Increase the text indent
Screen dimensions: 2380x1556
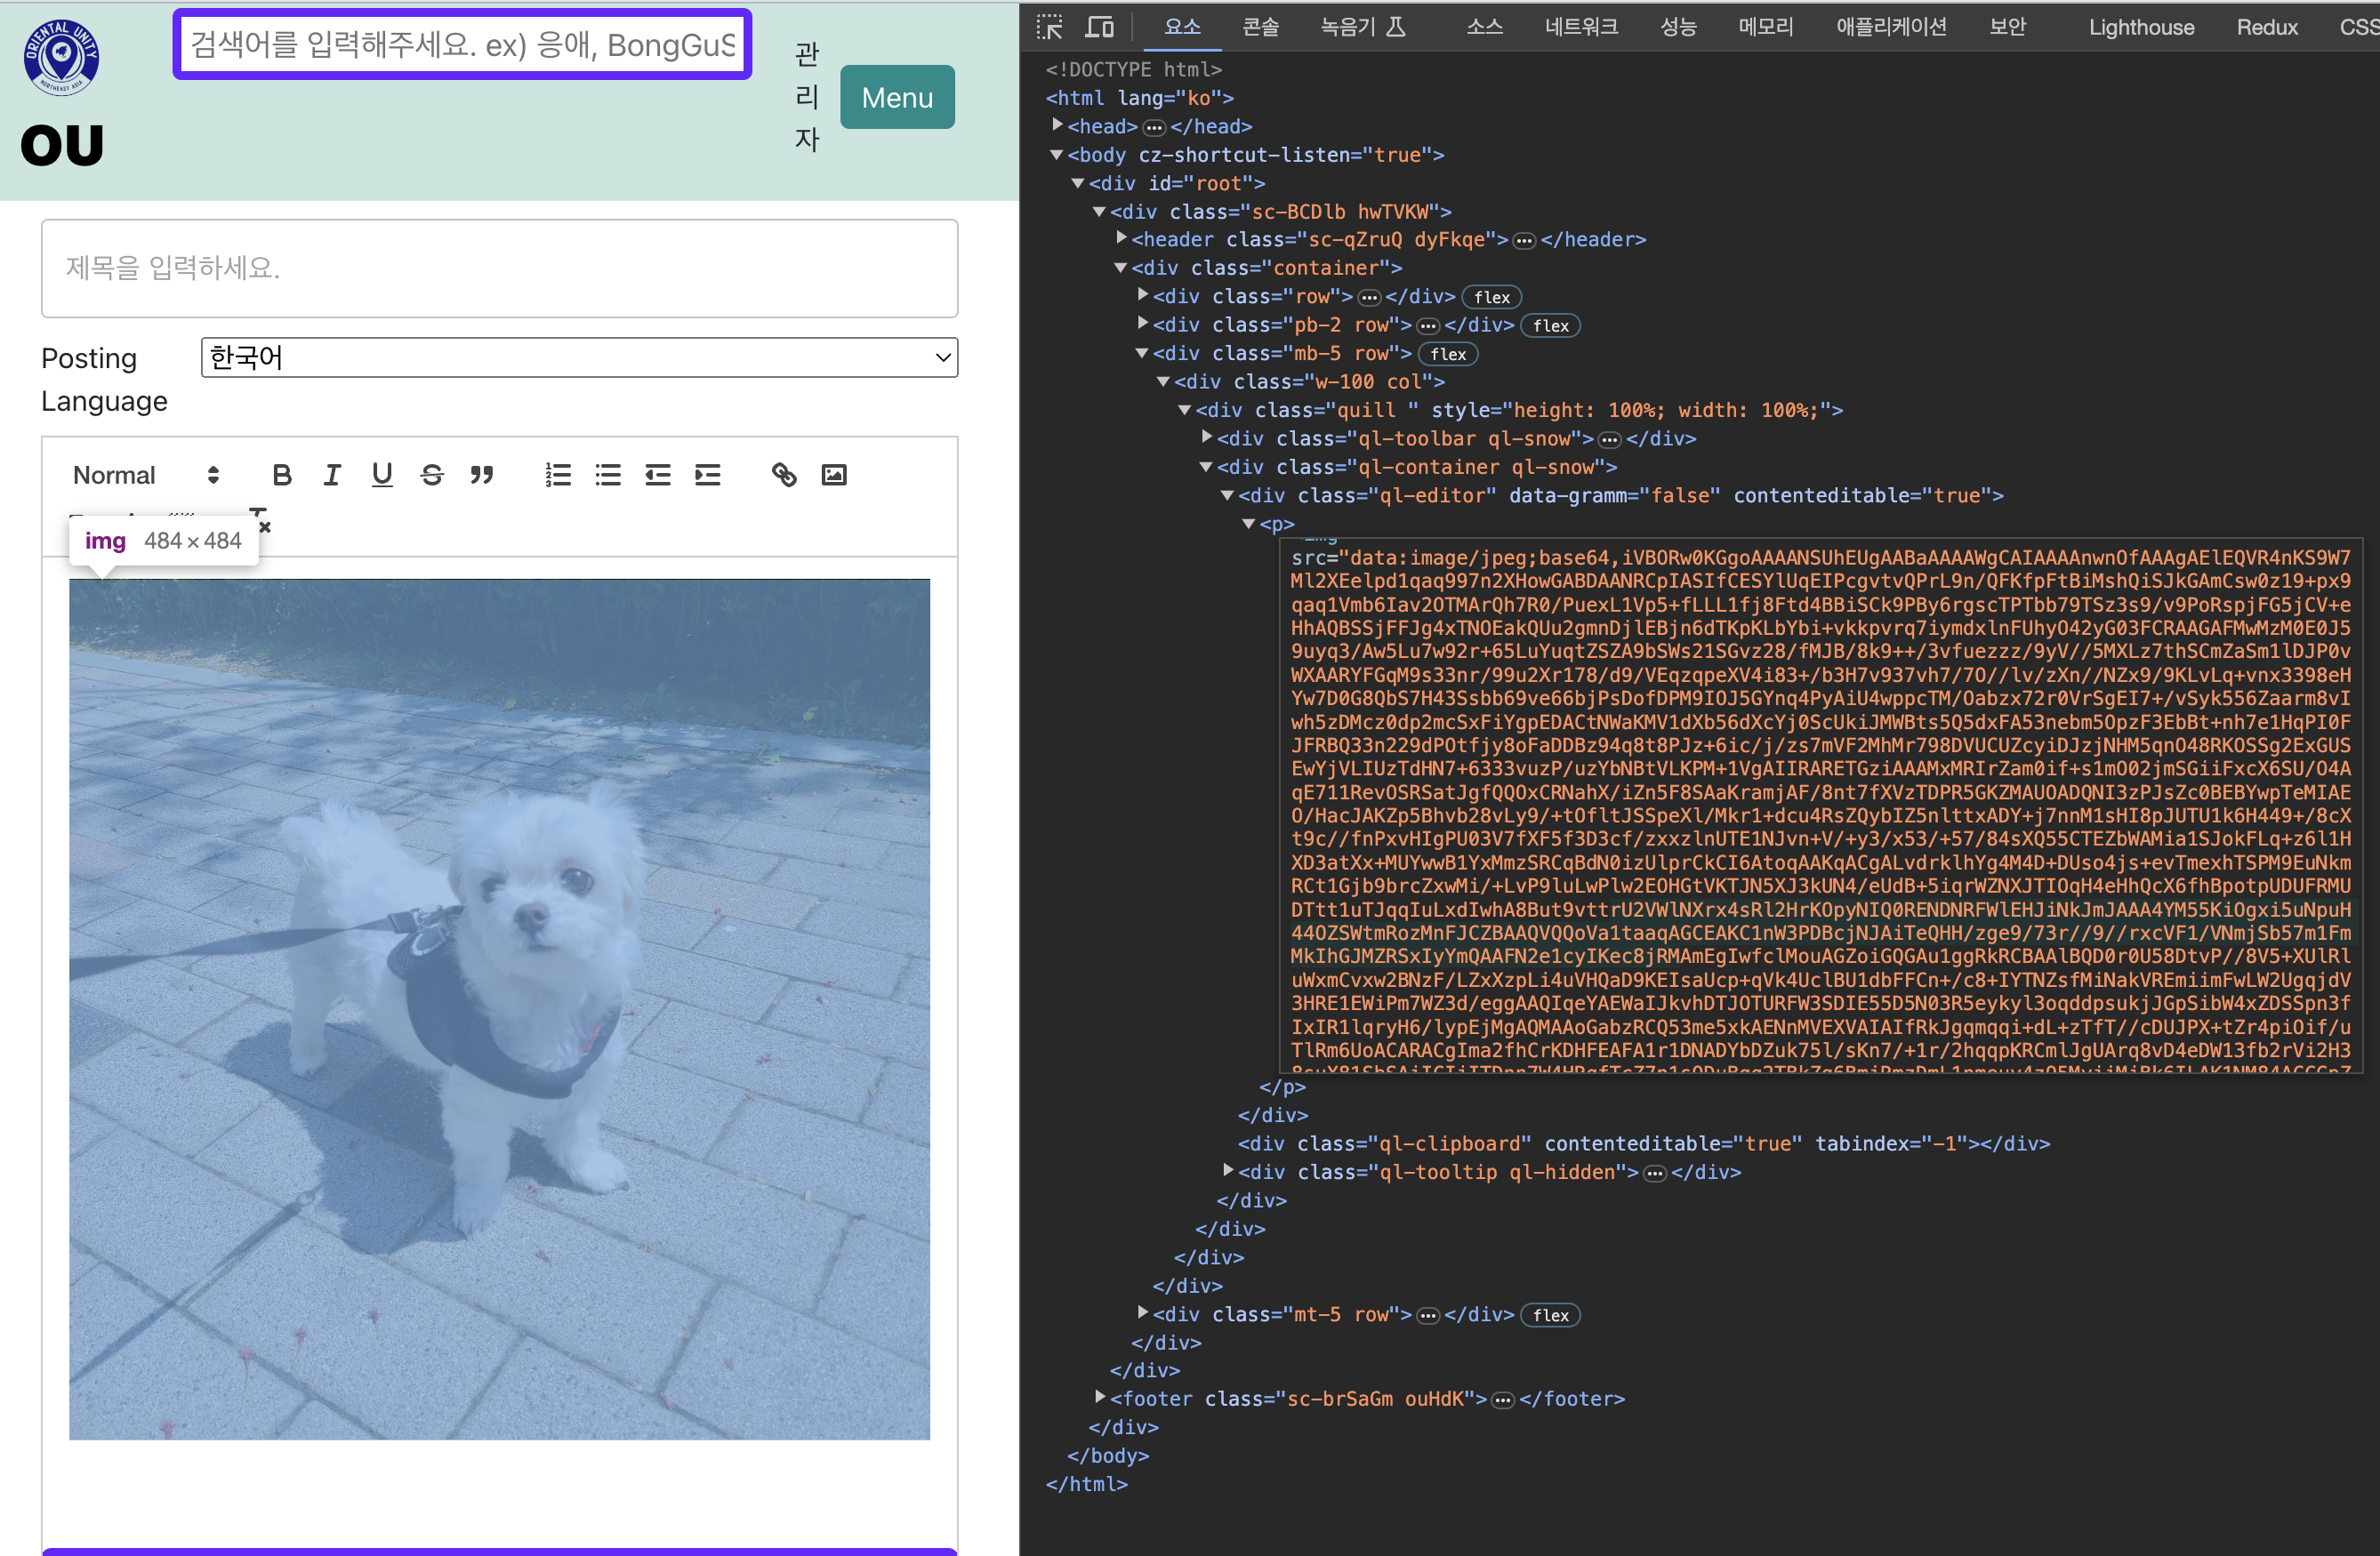[x=708, y=475]
